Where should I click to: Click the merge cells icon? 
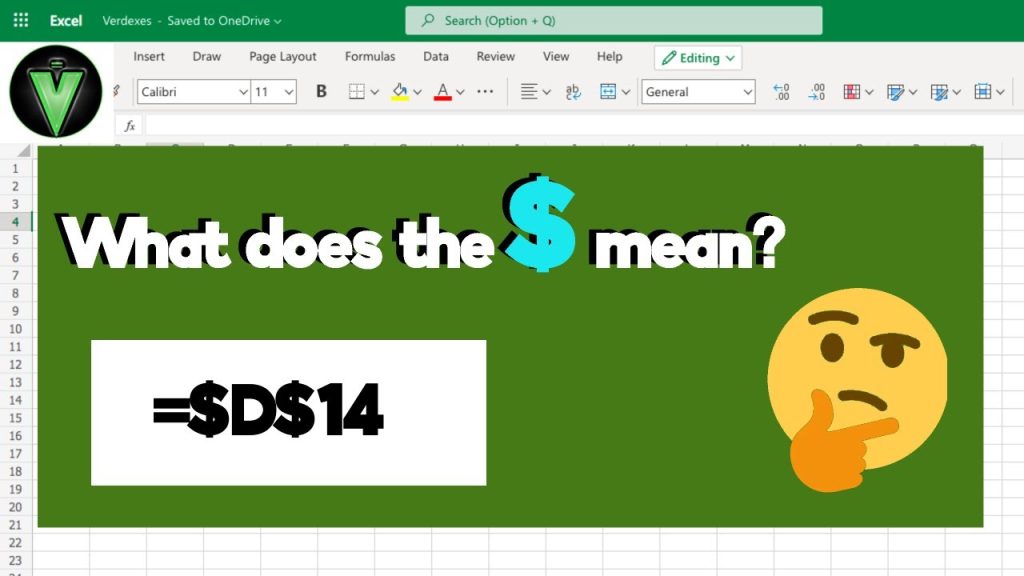[608, 92]
